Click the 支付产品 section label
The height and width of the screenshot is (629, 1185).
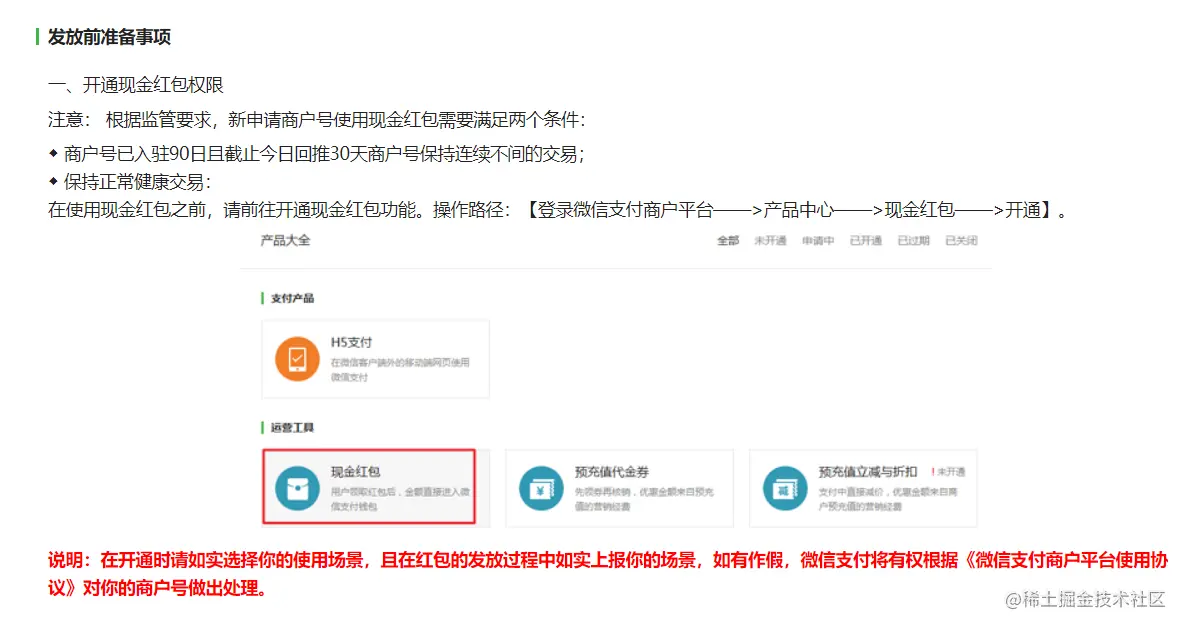[292, 299]
